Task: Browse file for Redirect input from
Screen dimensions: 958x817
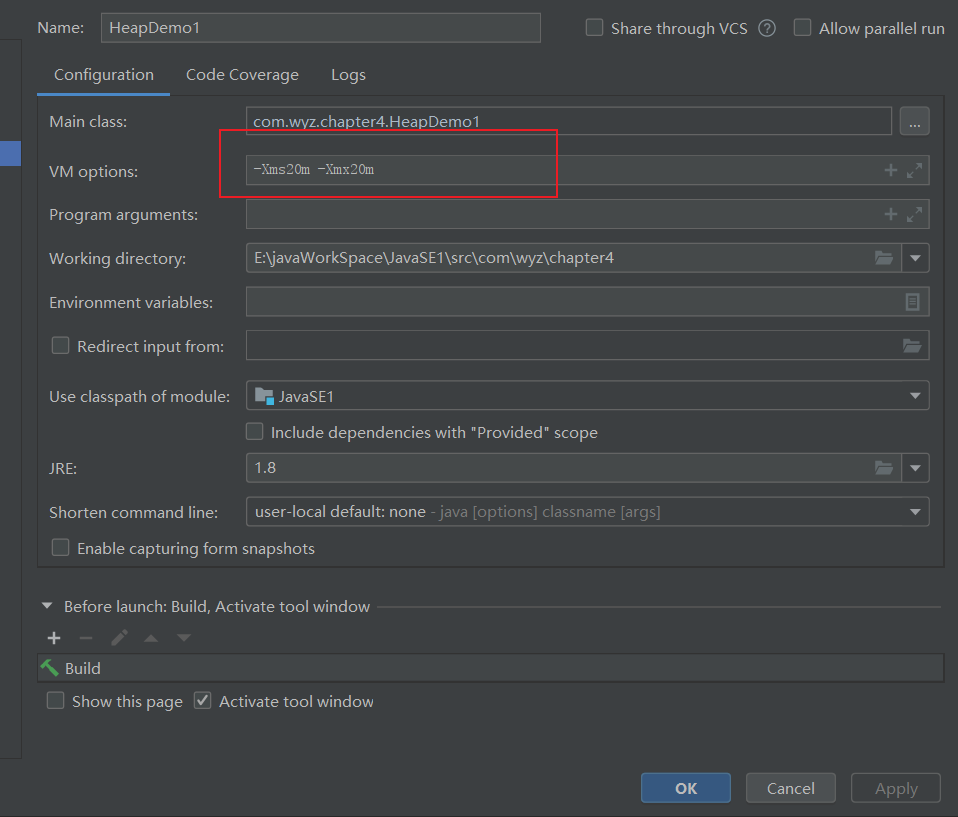Action: click(x=911, y=346)
